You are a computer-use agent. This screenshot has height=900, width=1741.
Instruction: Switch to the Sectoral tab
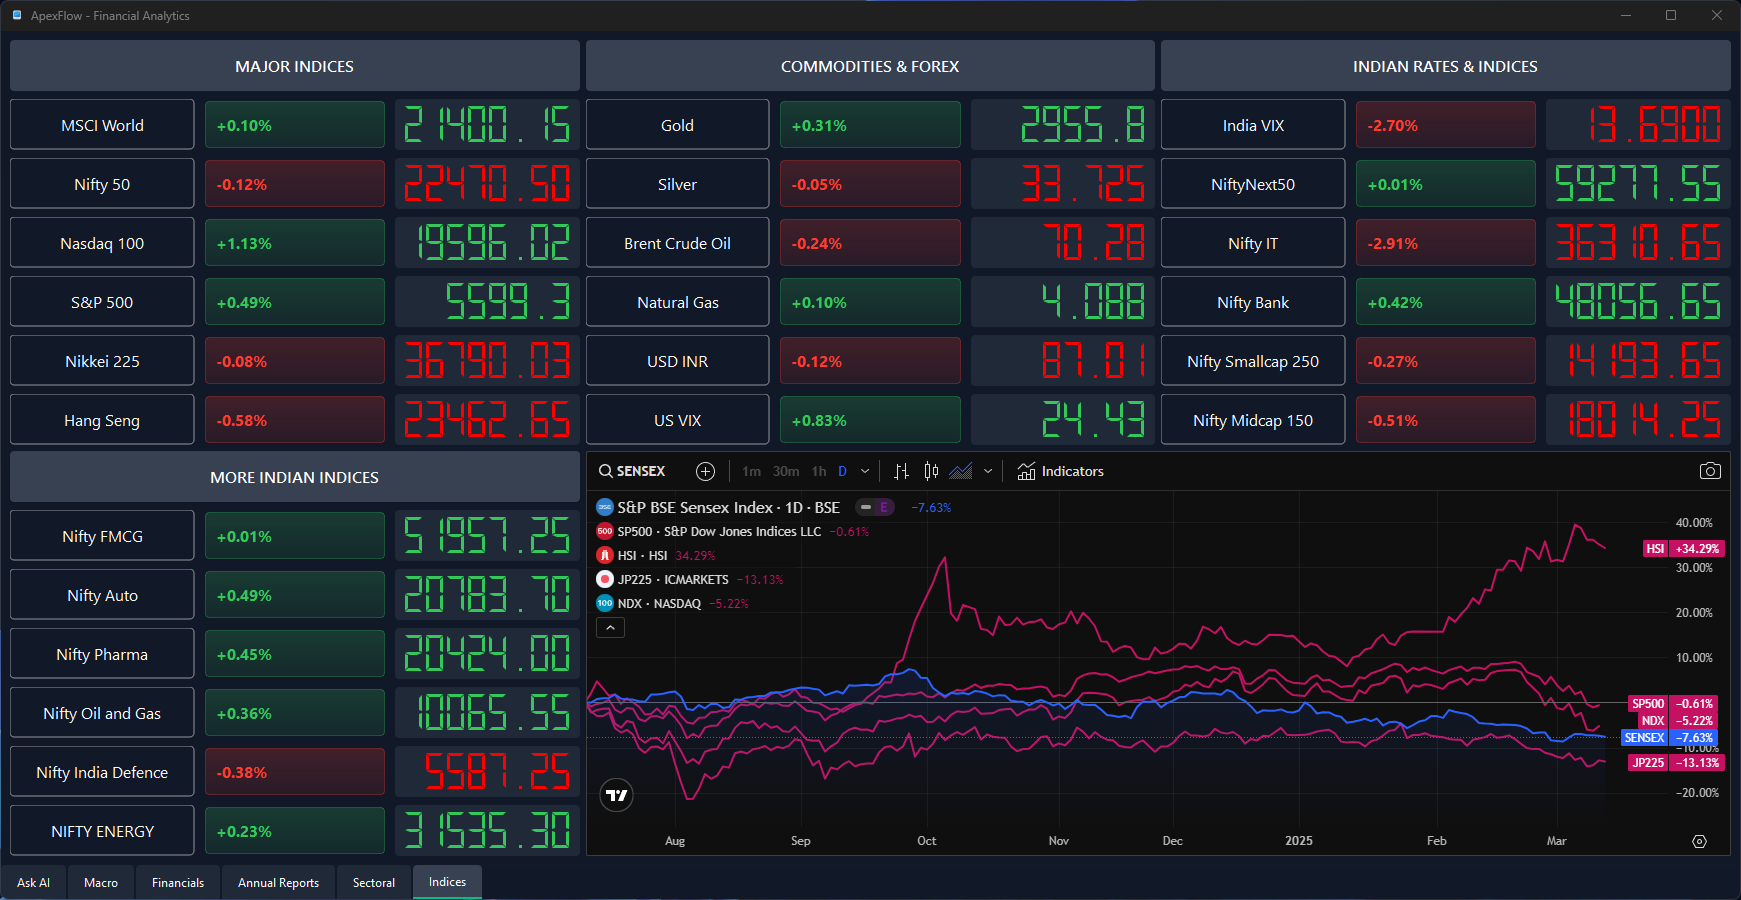point(374,882)
